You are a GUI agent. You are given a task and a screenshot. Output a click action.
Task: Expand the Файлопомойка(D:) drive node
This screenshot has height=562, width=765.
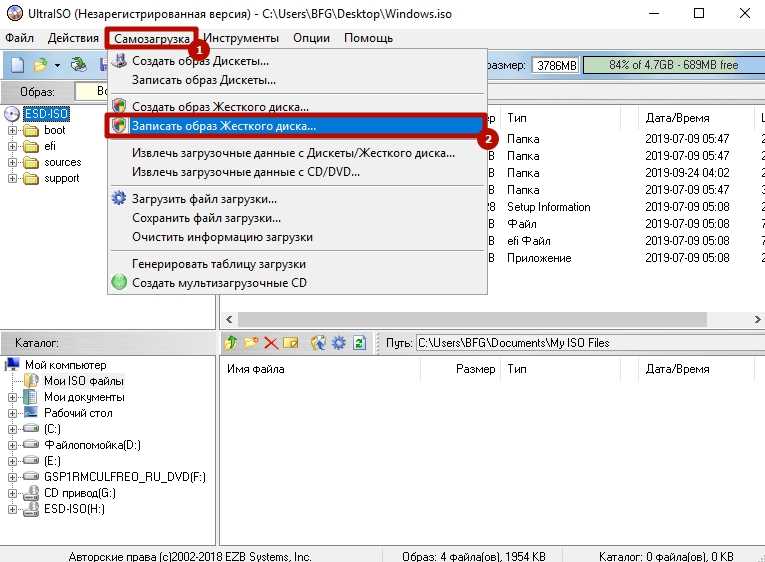click(13, 445)
